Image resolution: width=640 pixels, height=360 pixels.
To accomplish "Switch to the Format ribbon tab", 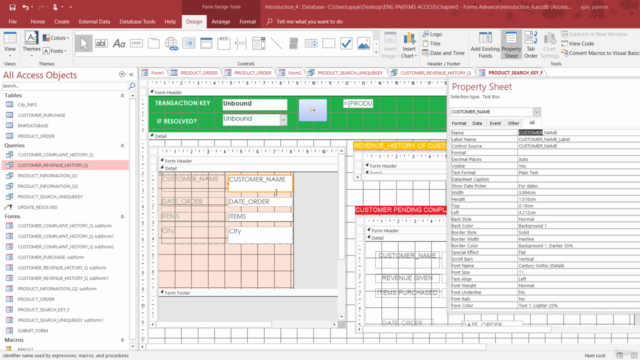I will [x=247, y=22].
